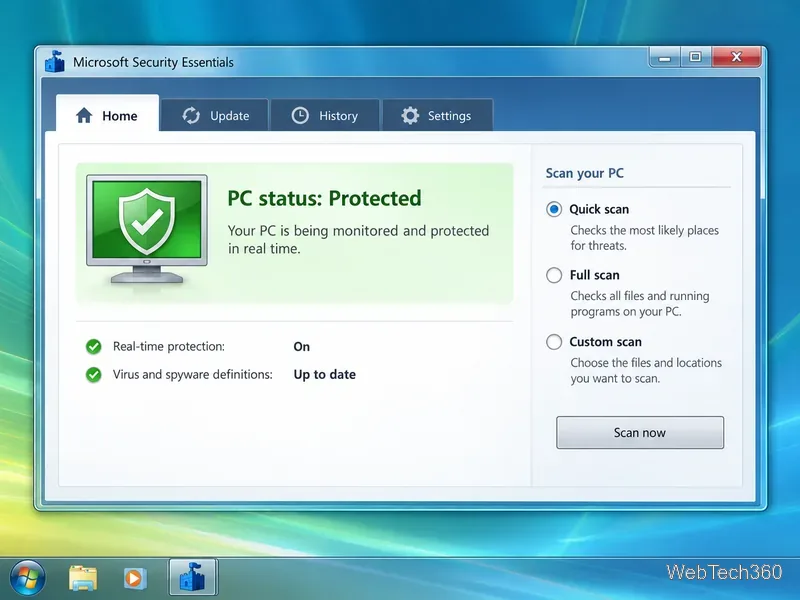Minimize the Microsoft Security Essentials window
The width and height of the screenshot is (800, 600).
(664, 58)
